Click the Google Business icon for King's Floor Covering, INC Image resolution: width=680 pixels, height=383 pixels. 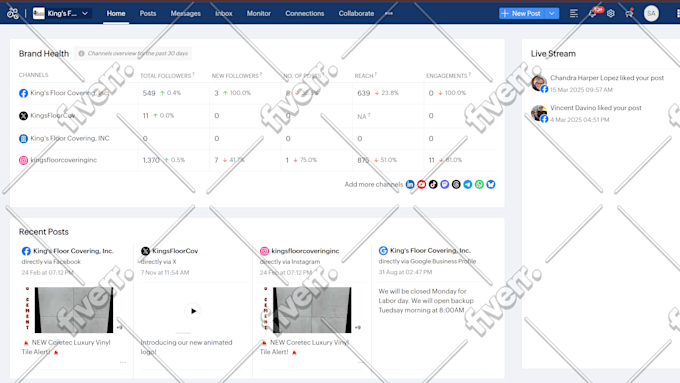click(23, 138)
